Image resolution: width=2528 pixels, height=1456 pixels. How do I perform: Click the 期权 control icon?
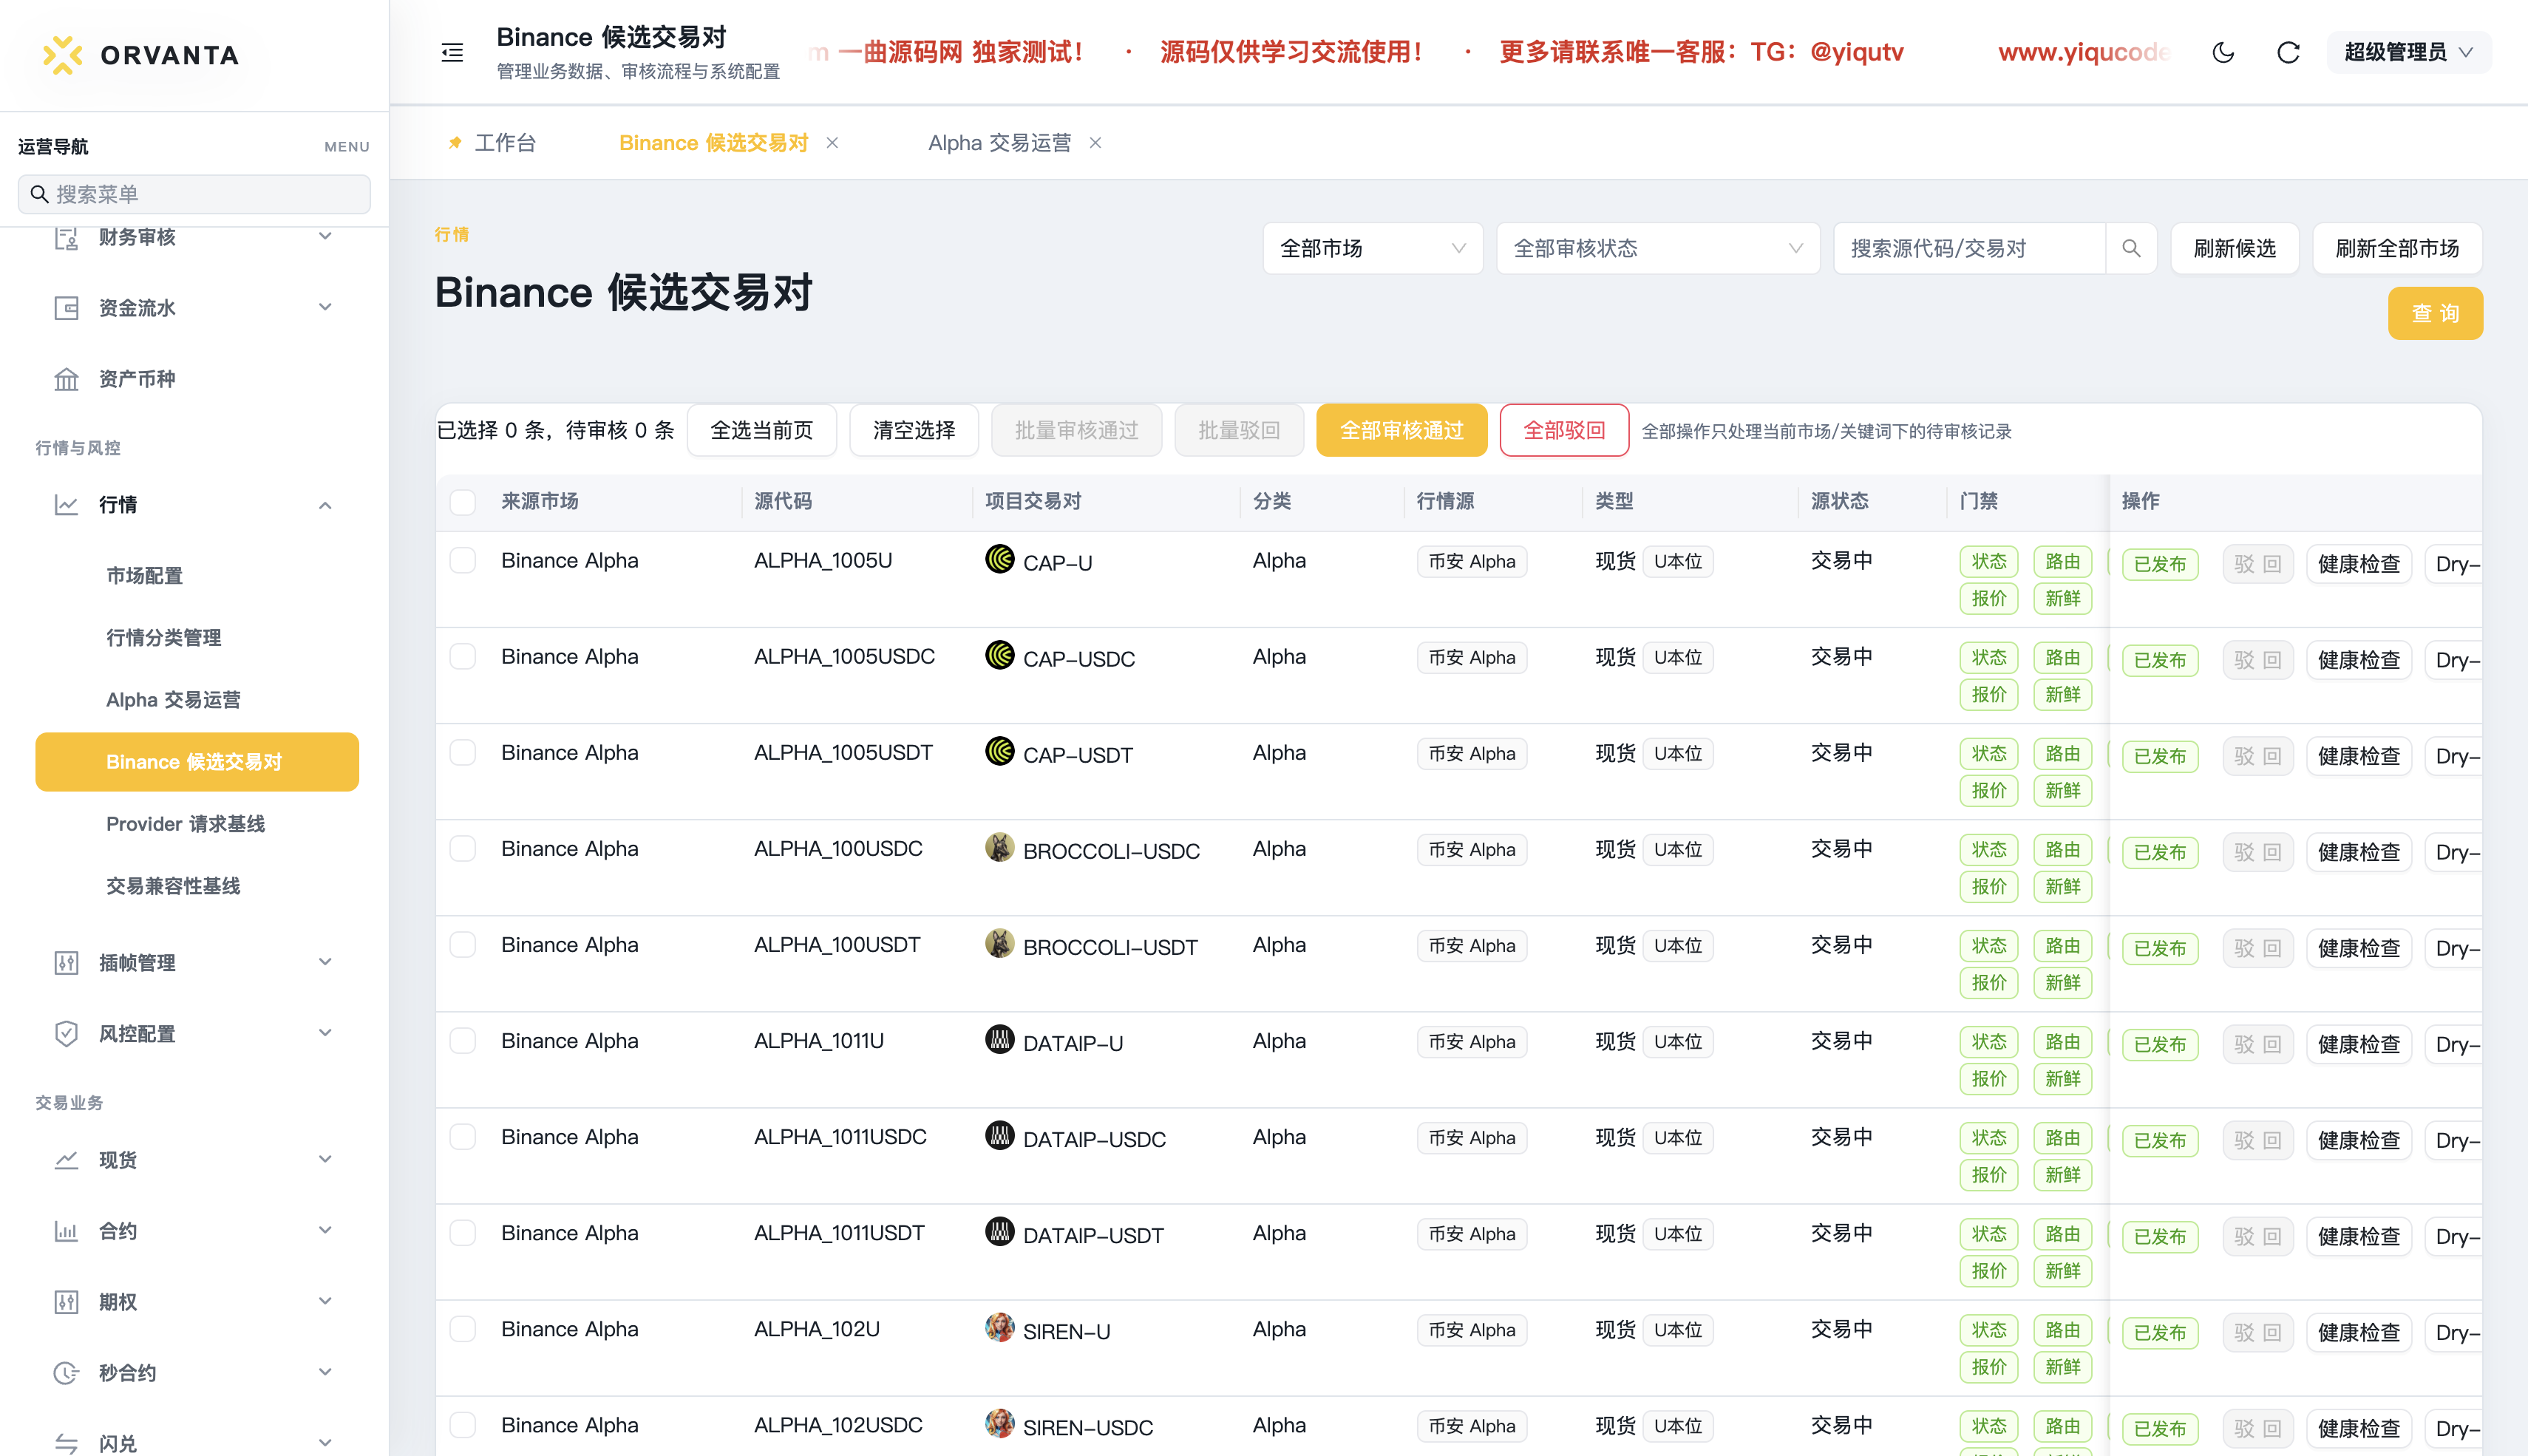tap(66, 1302)
